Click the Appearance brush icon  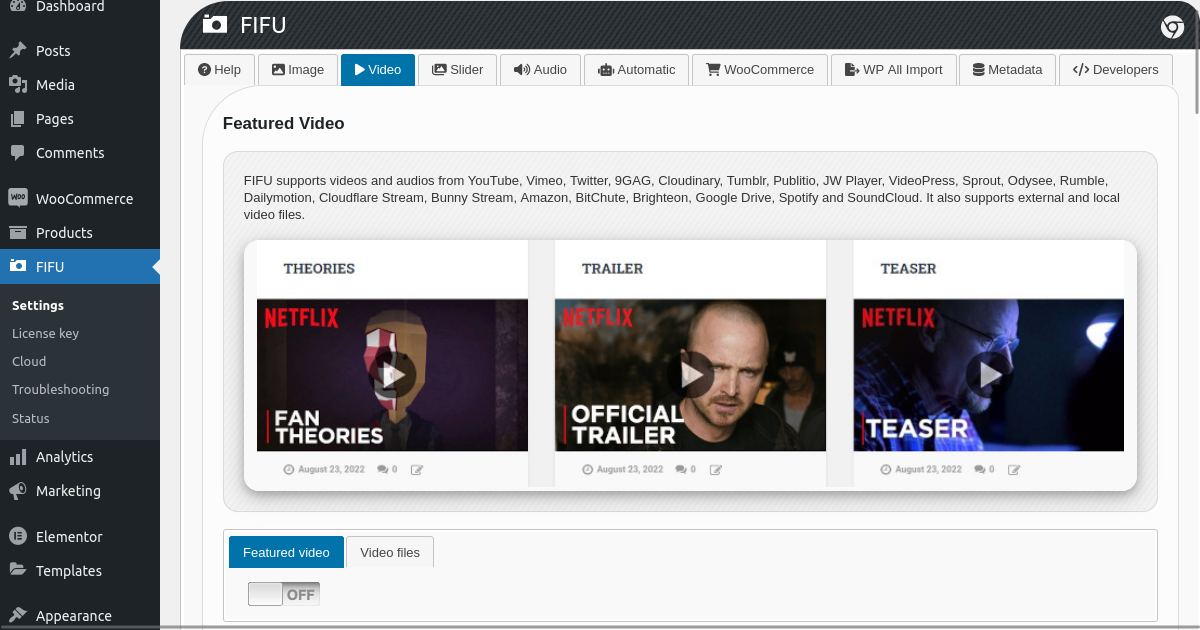click(17, 615)
